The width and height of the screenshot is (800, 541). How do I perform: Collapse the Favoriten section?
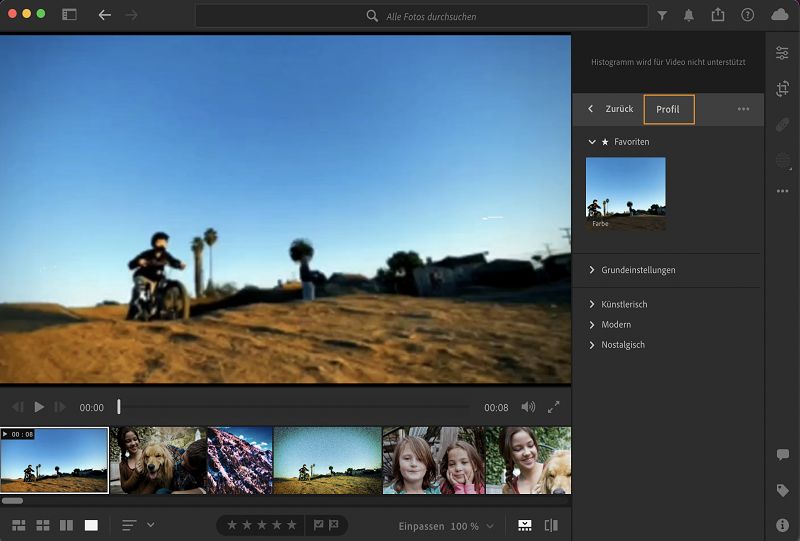coord(592,142)
